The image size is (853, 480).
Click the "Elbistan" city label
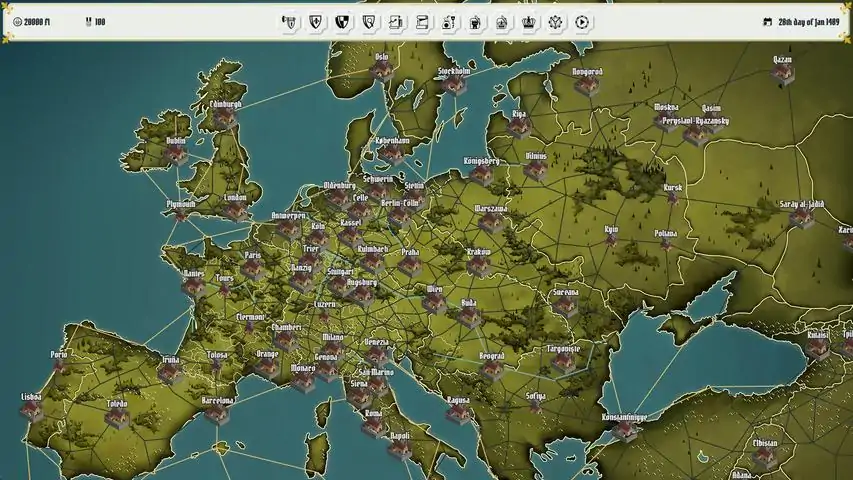(x=765, y=443)
